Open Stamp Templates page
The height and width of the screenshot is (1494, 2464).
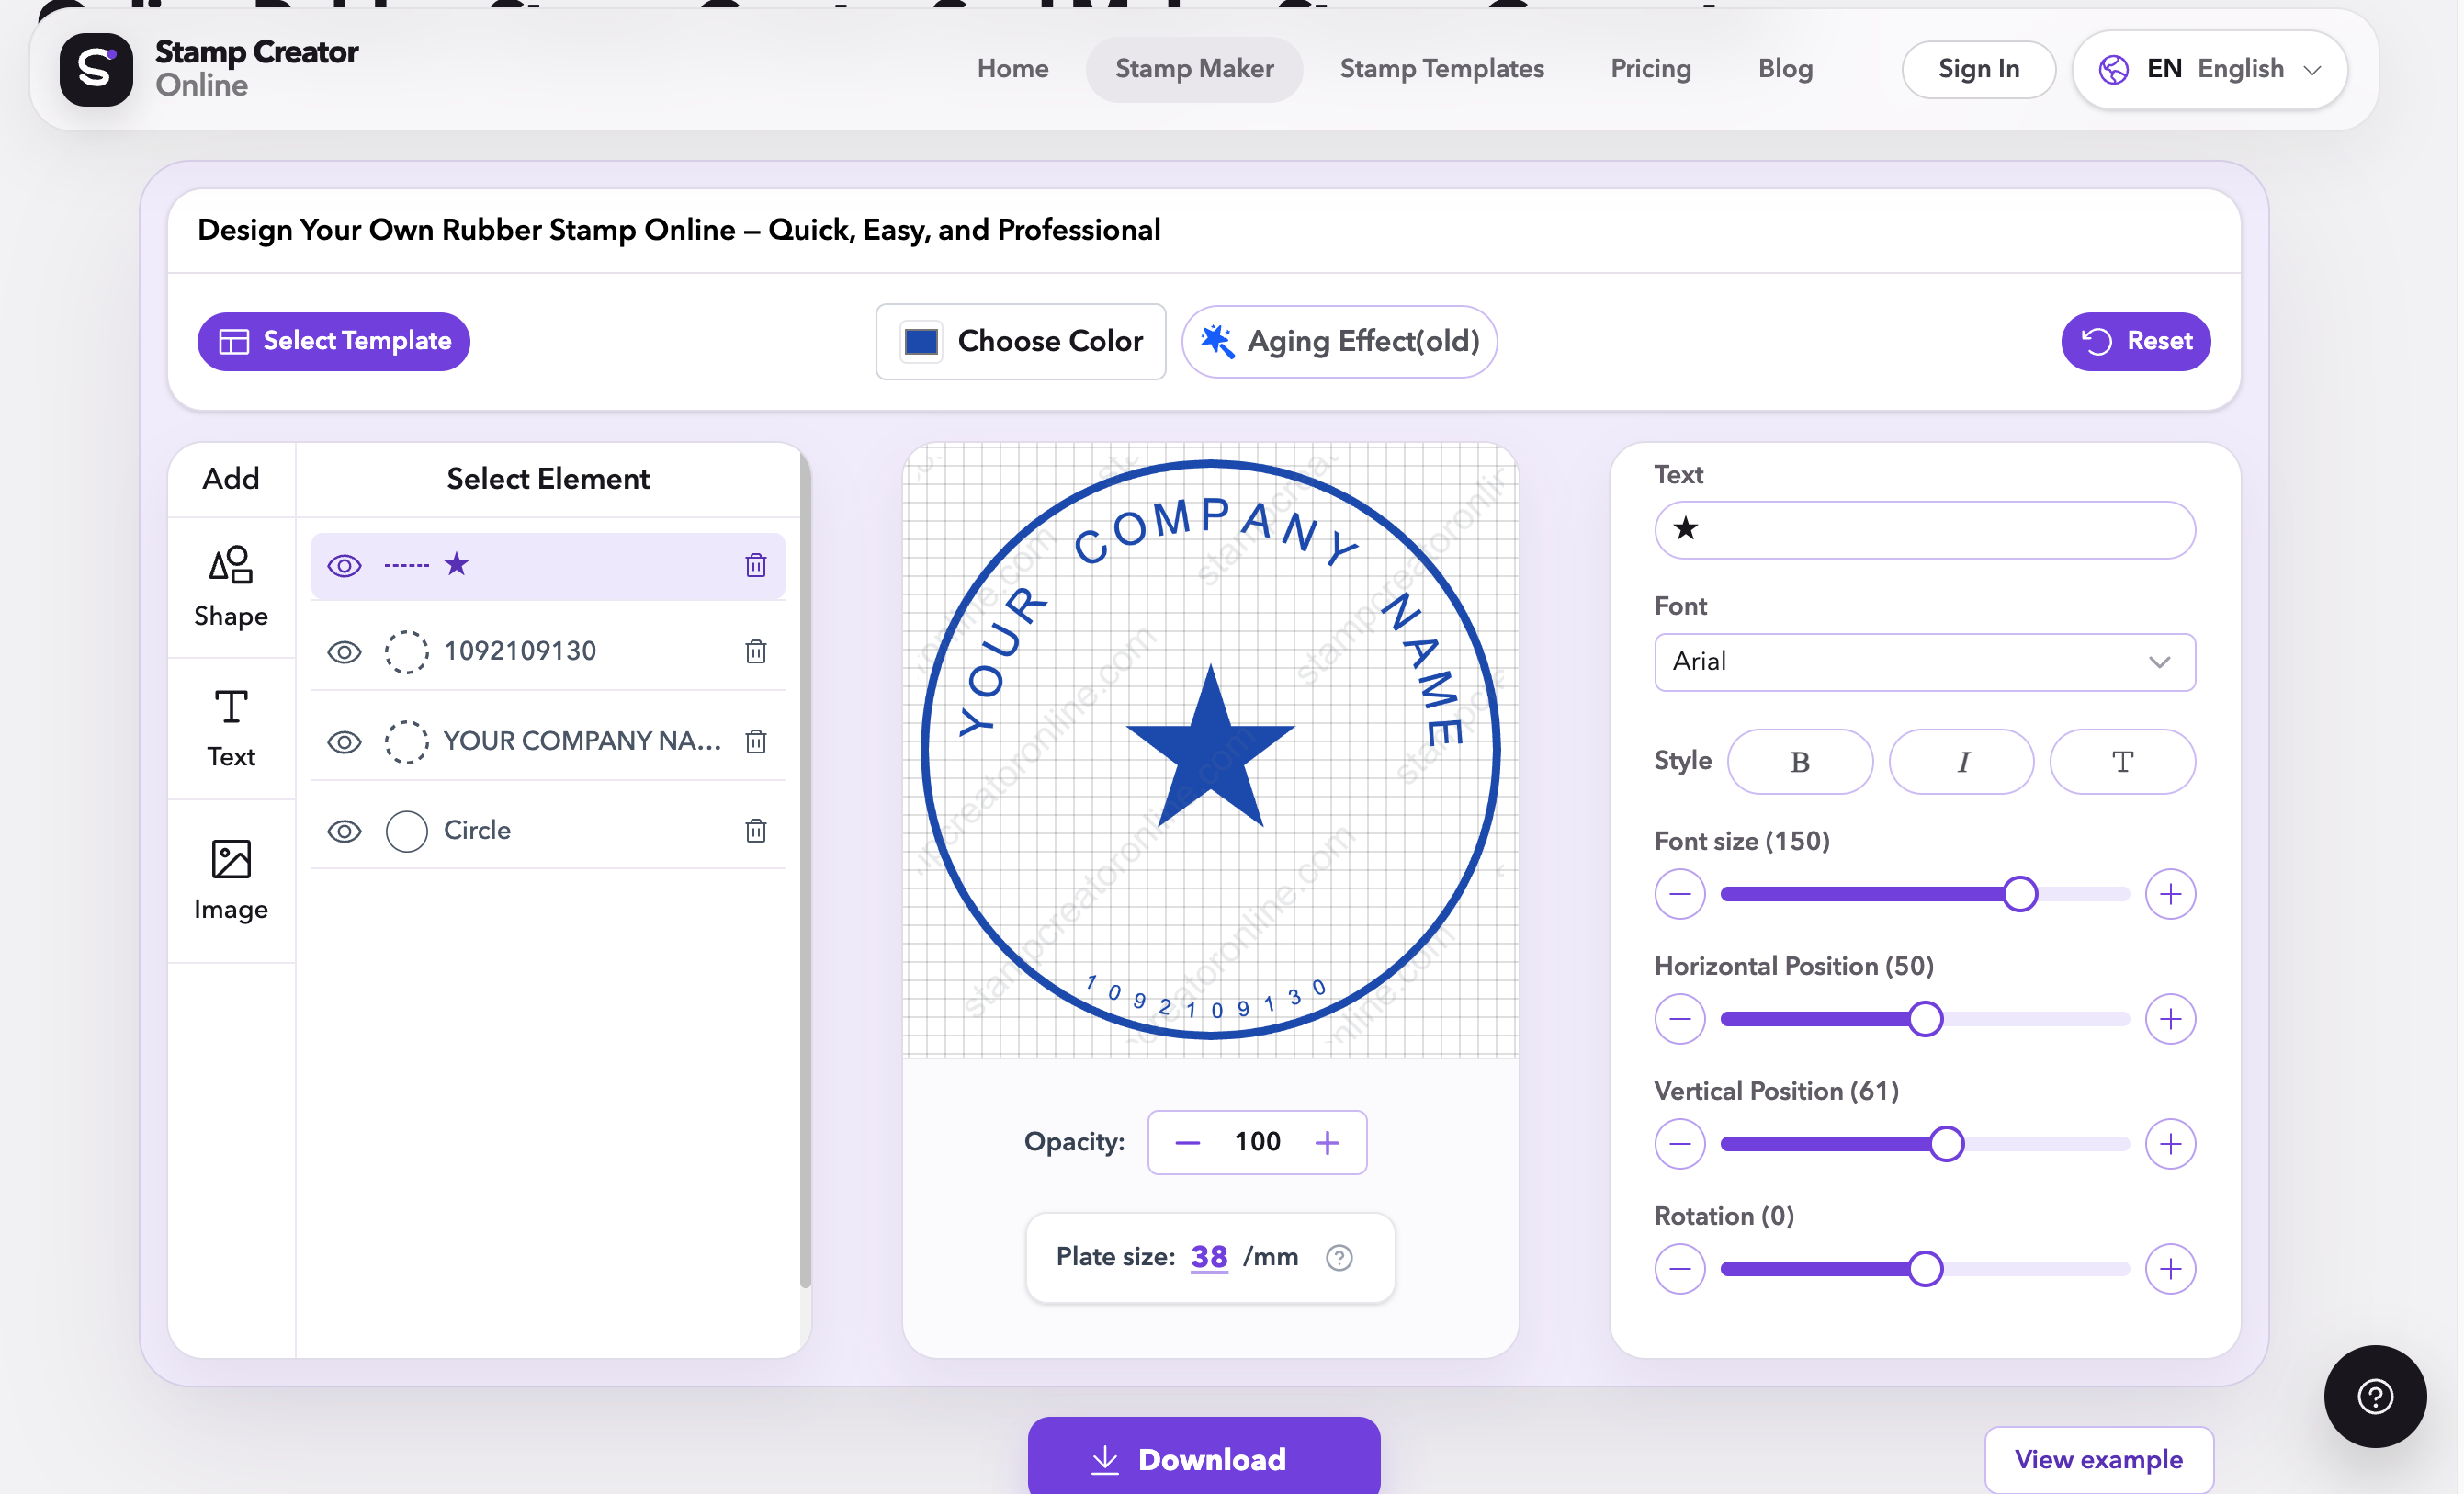pyautogui.click(x=1441, y=69)
